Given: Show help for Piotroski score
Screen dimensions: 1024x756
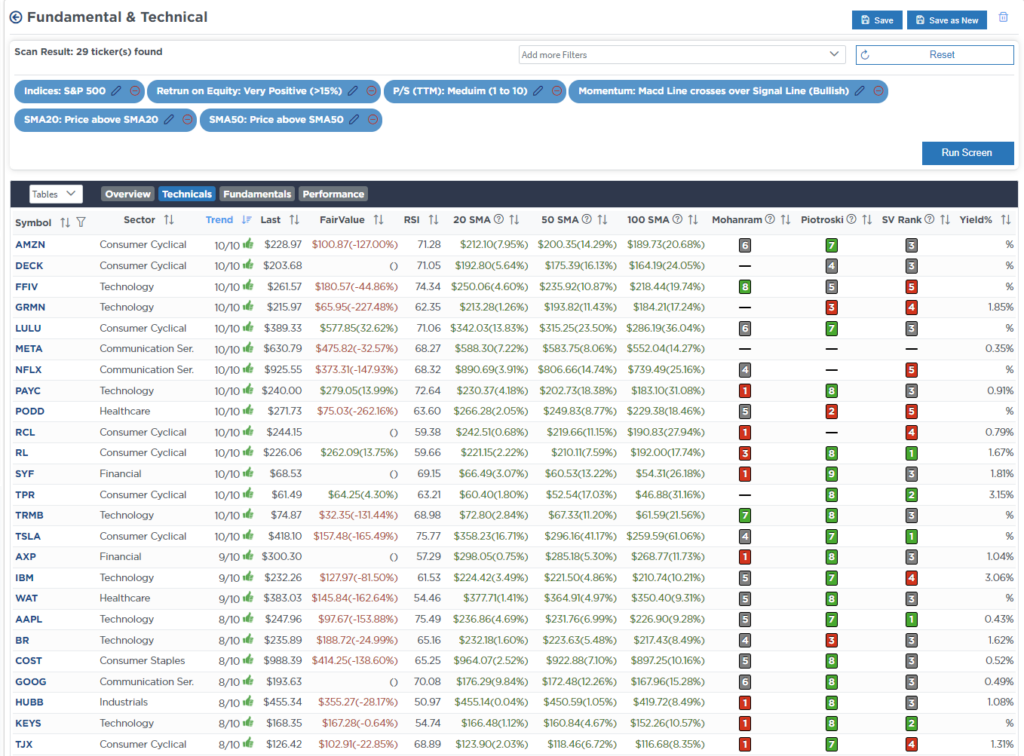Looking at the screenshot, I should click(852, 219).
